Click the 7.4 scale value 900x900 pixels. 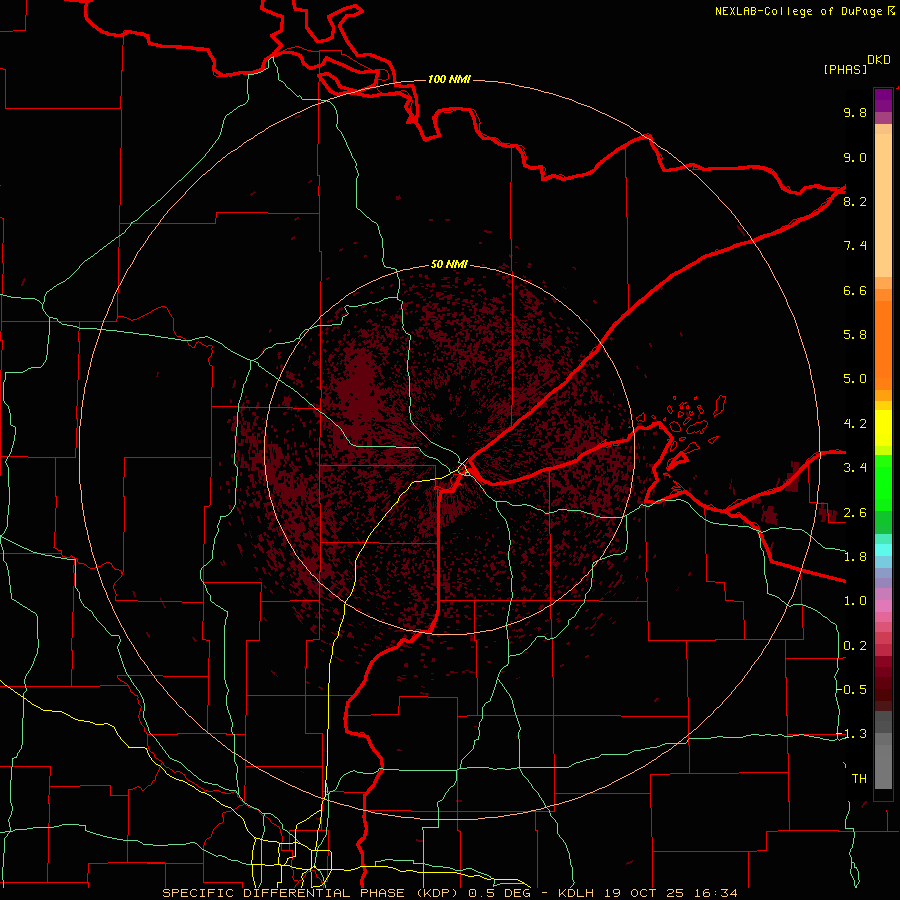tap(855, 246)
